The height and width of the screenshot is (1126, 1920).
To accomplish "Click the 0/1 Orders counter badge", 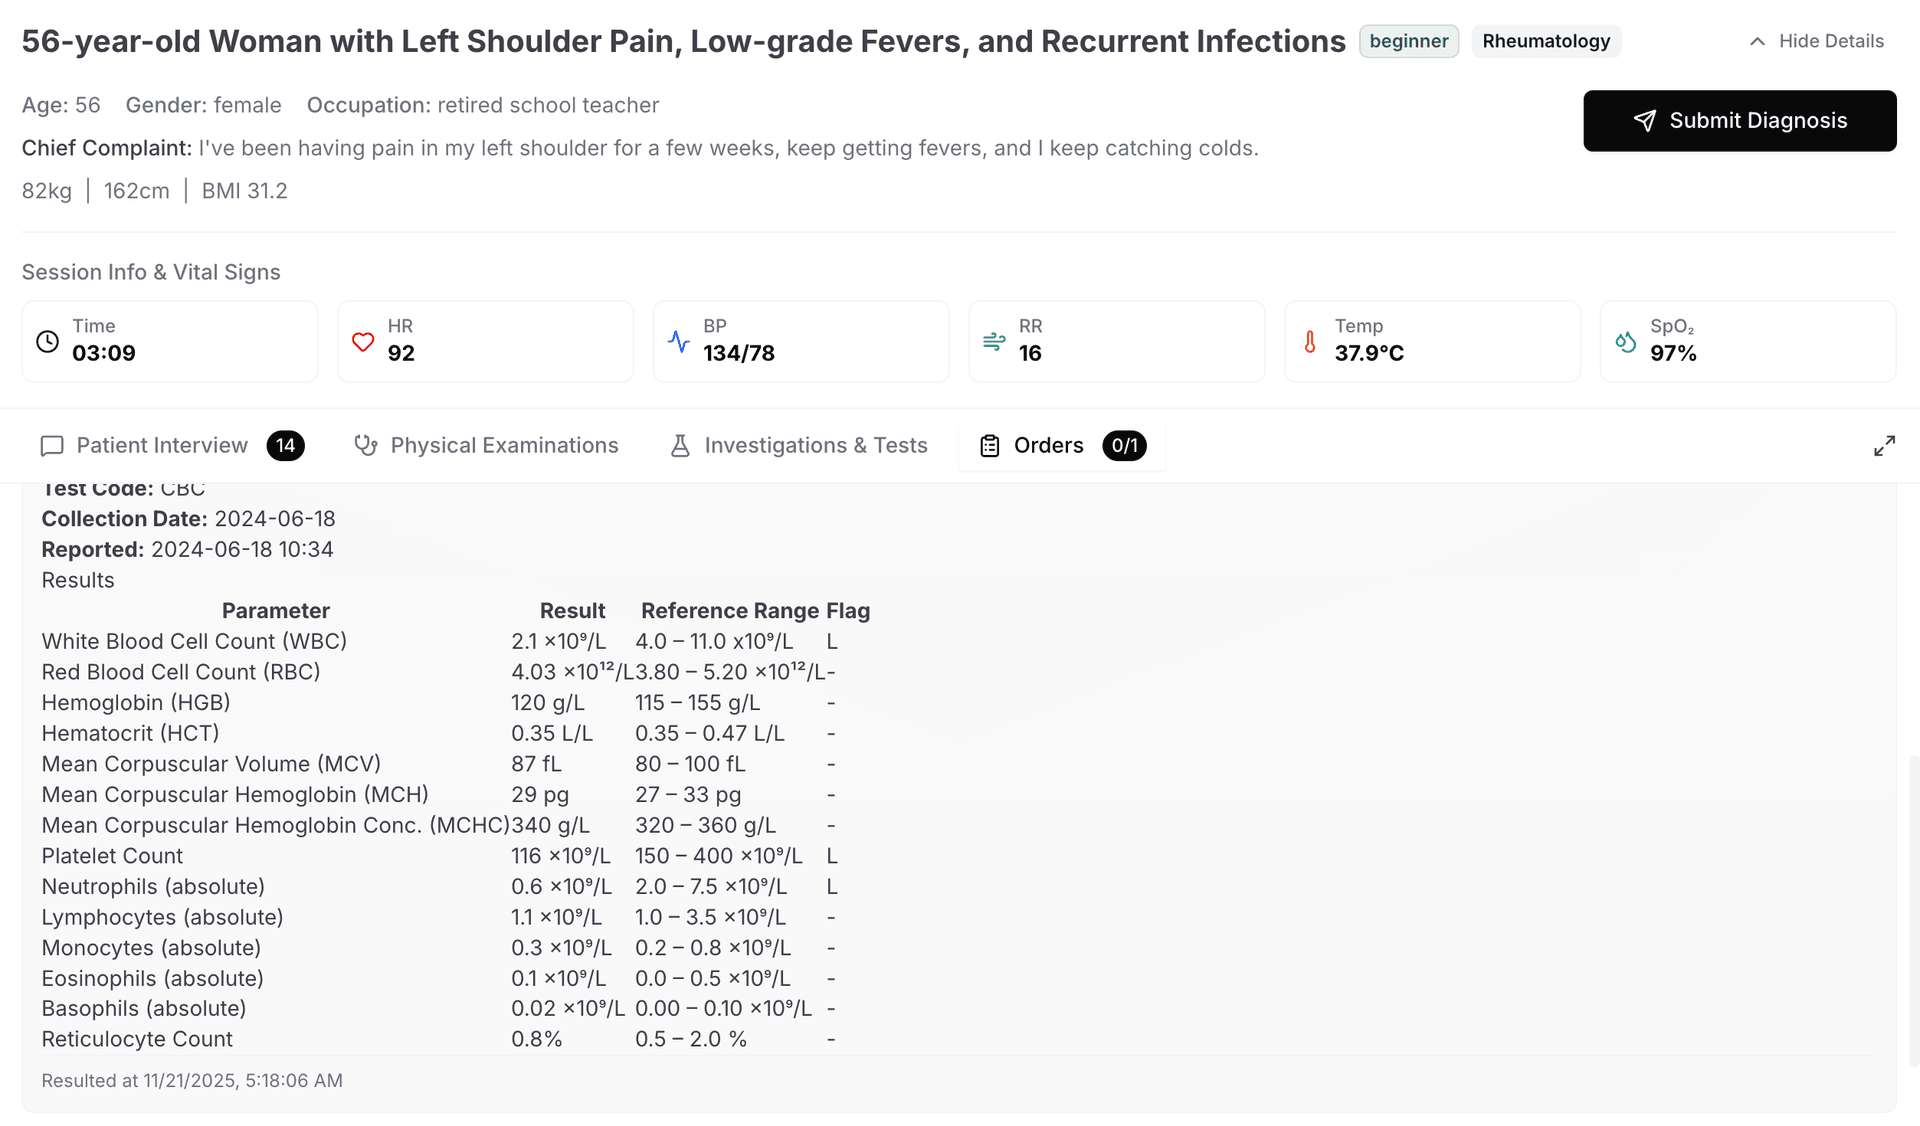I will tap(1124, 446).
